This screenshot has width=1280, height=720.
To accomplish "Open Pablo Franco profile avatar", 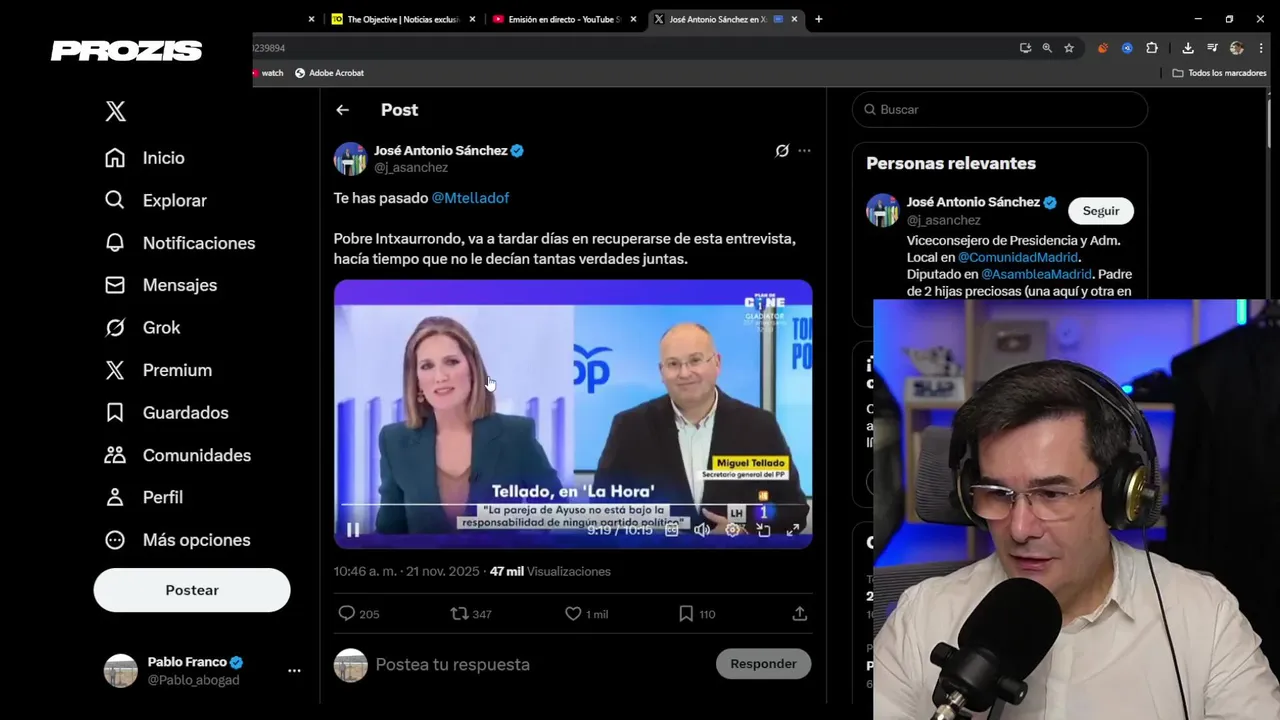I will point(121,671).
